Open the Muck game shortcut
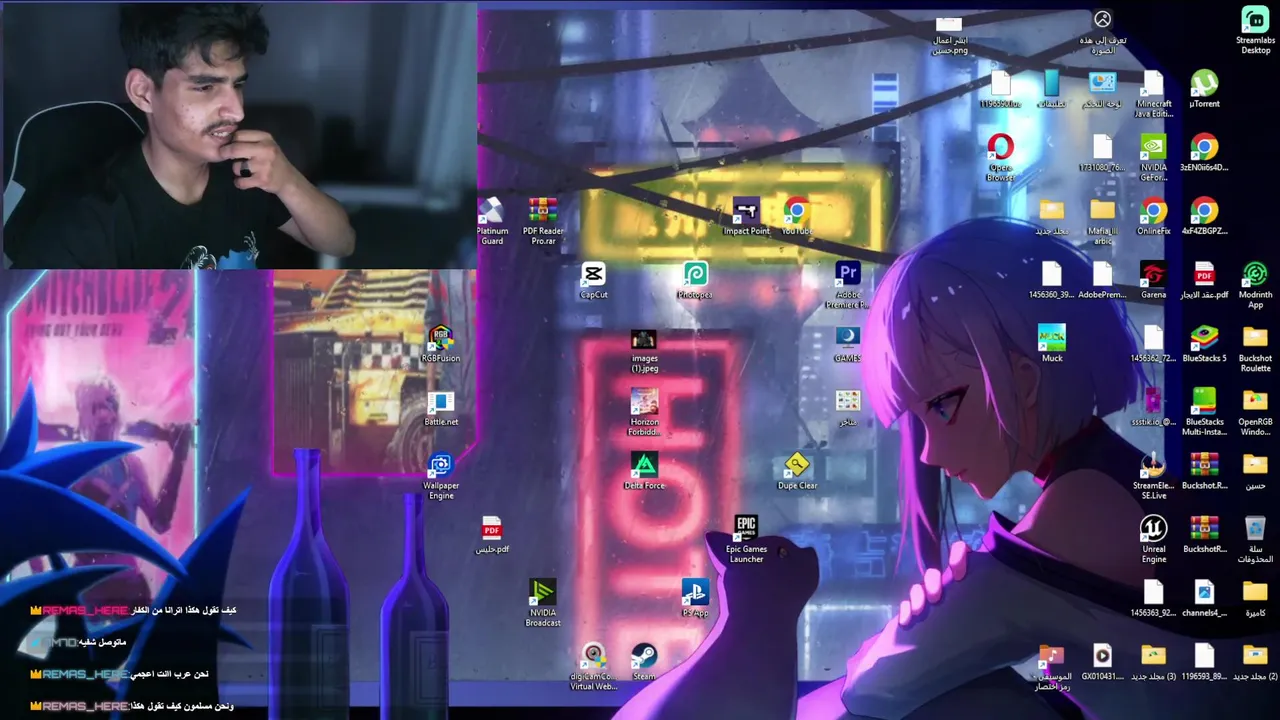 [1052, 343]
